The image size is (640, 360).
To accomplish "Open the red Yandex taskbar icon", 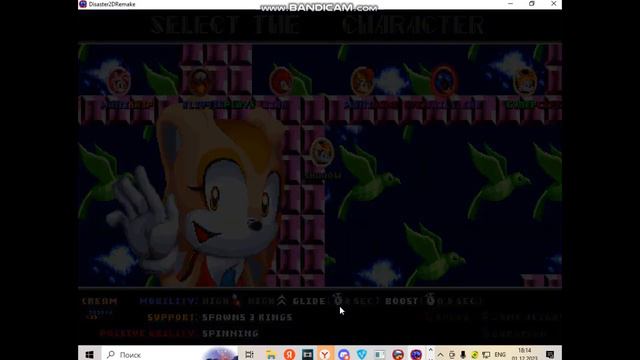I will tap(289, 354).
